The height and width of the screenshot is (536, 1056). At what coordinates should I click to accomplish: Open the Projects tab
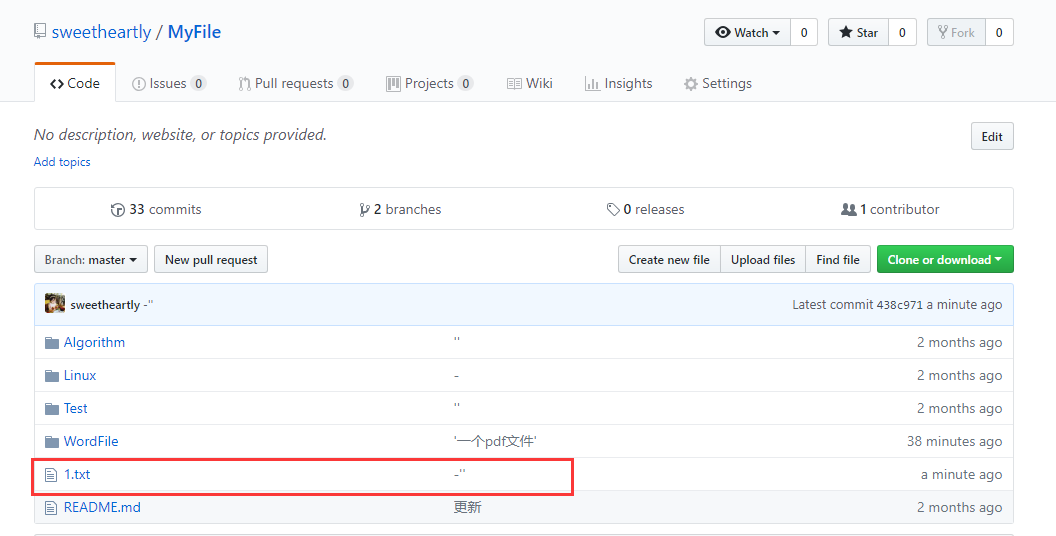430,83
